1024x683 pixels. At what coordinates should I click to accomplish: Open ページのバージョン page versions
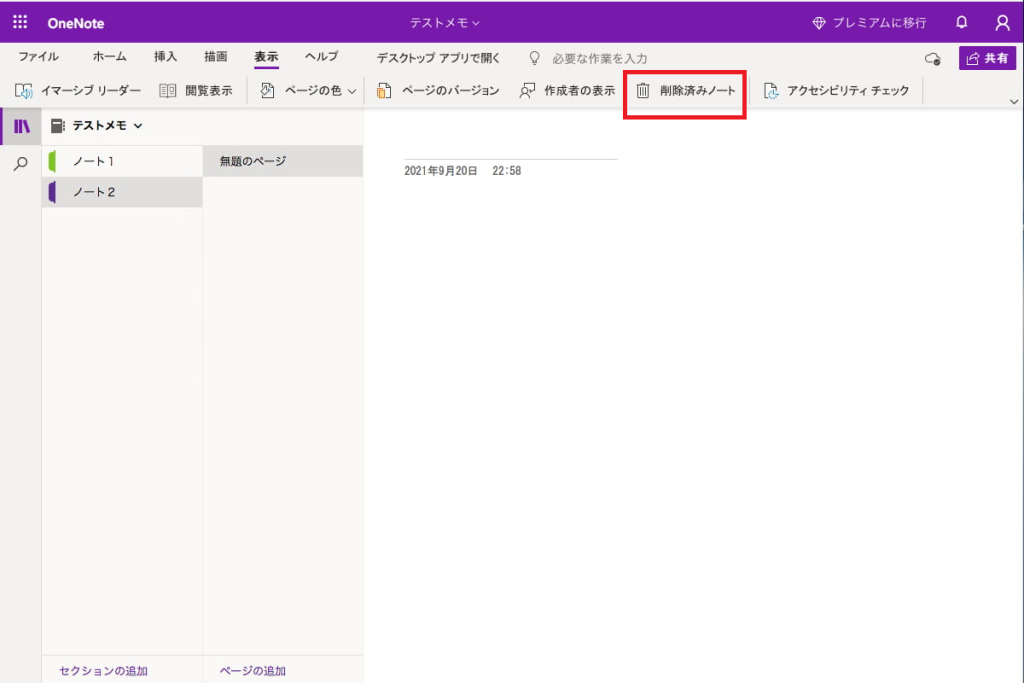pyautogui.click(x=438, y=91)
